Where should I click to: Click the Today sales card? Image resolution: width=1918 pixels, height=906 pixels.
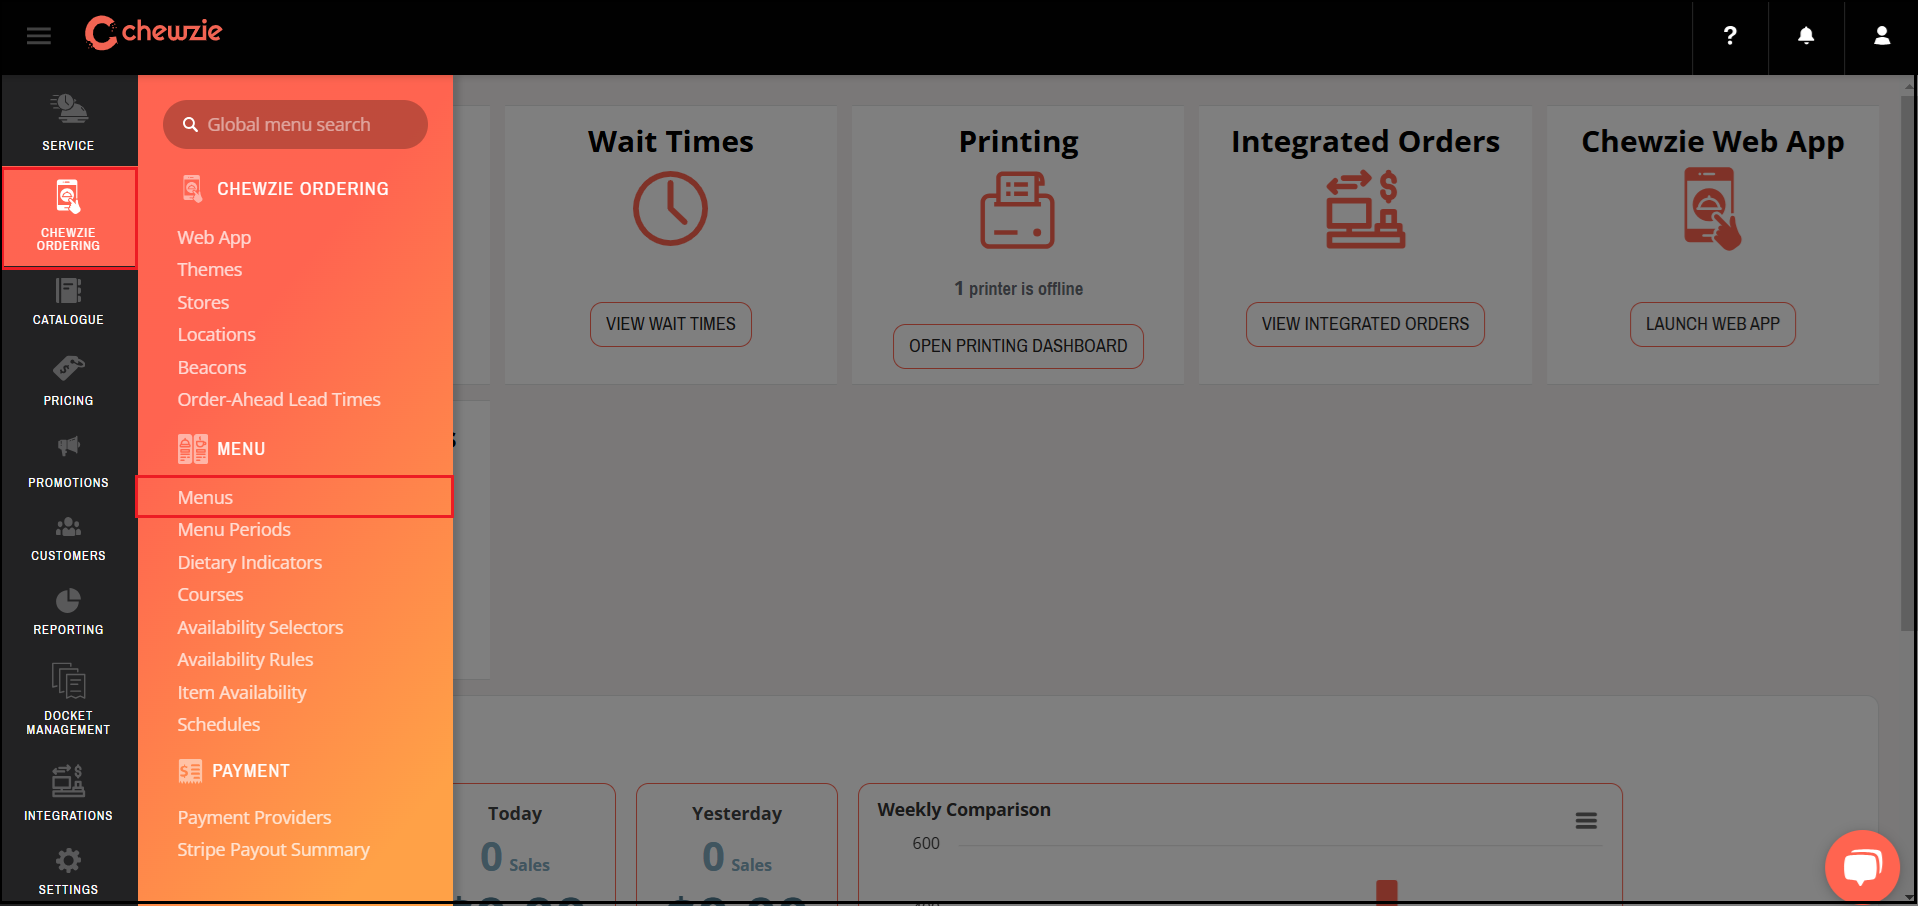[x=534, y=844]
